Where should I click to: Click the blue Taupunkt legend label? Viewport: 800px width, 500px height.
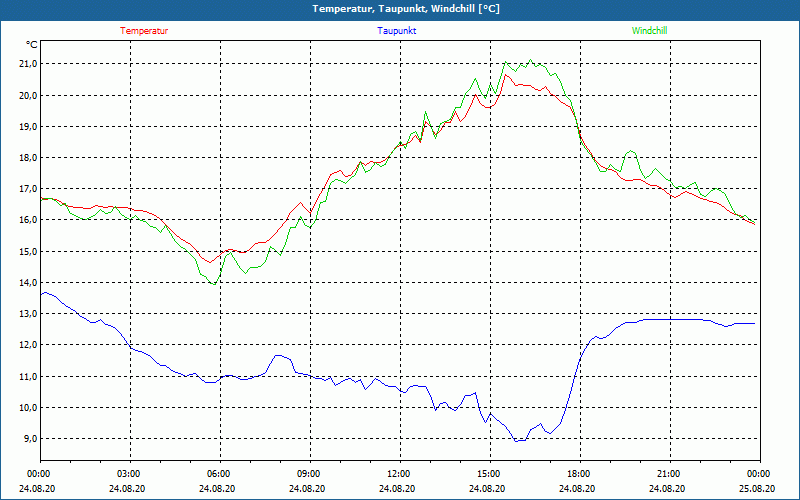point(396,31)
